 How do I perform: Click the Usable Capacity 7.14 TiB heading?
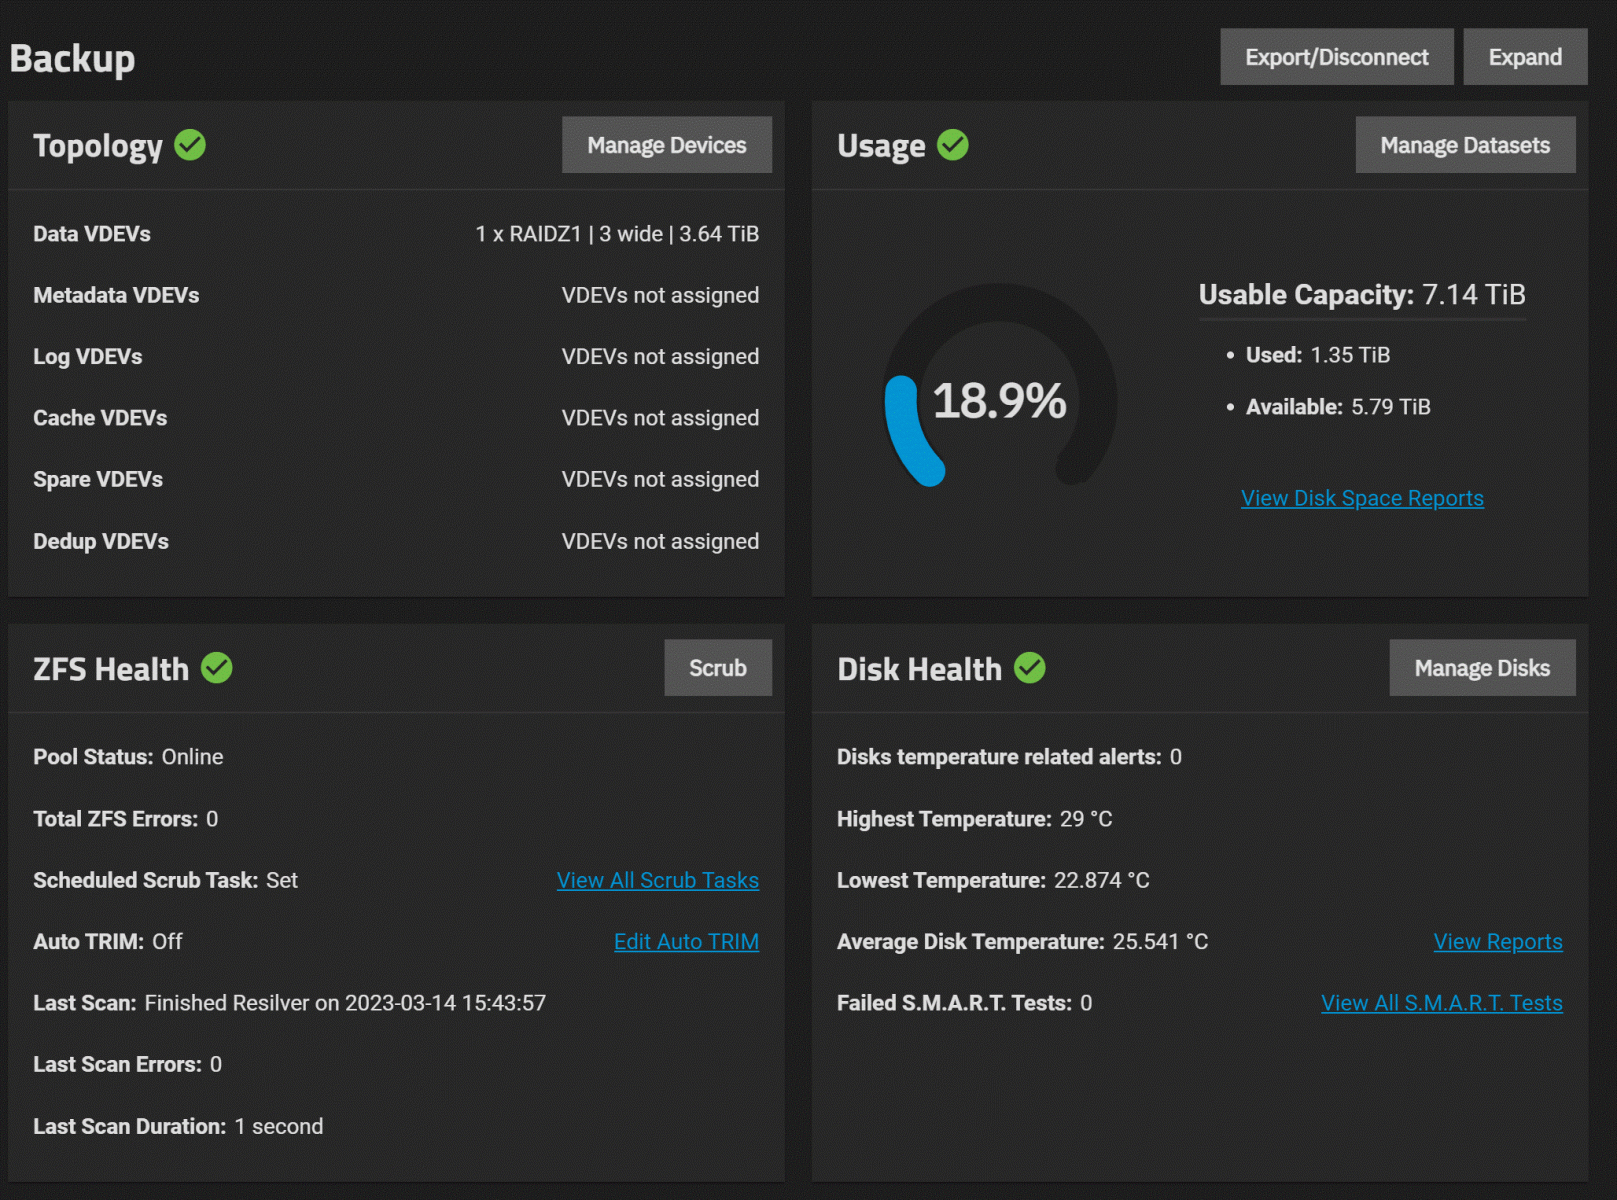pyautogui.click(x=1361, y=295)
